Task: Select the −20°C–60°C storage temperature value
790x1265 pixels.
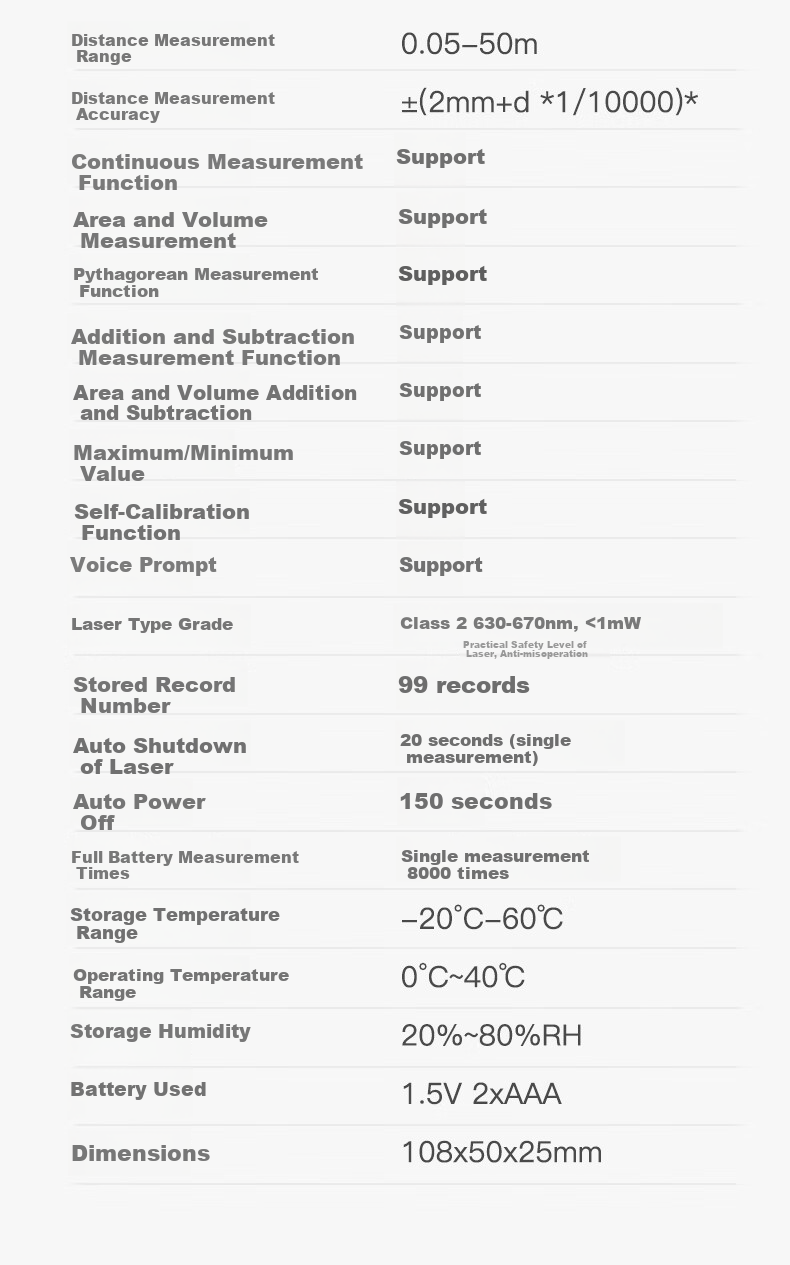Action: click(482, 919)
